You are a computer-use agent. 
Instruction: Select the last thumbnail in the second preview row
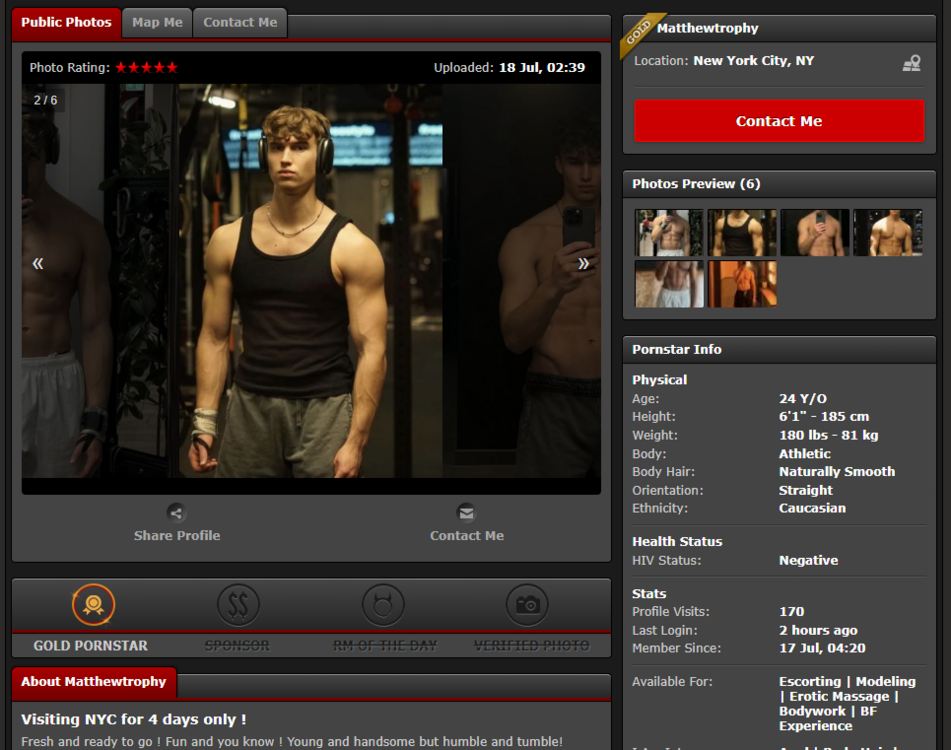742,284
